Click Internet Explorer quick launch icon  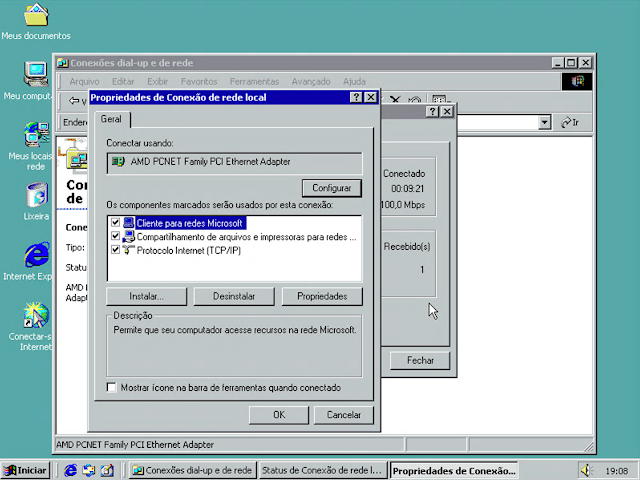coord(70,470)
